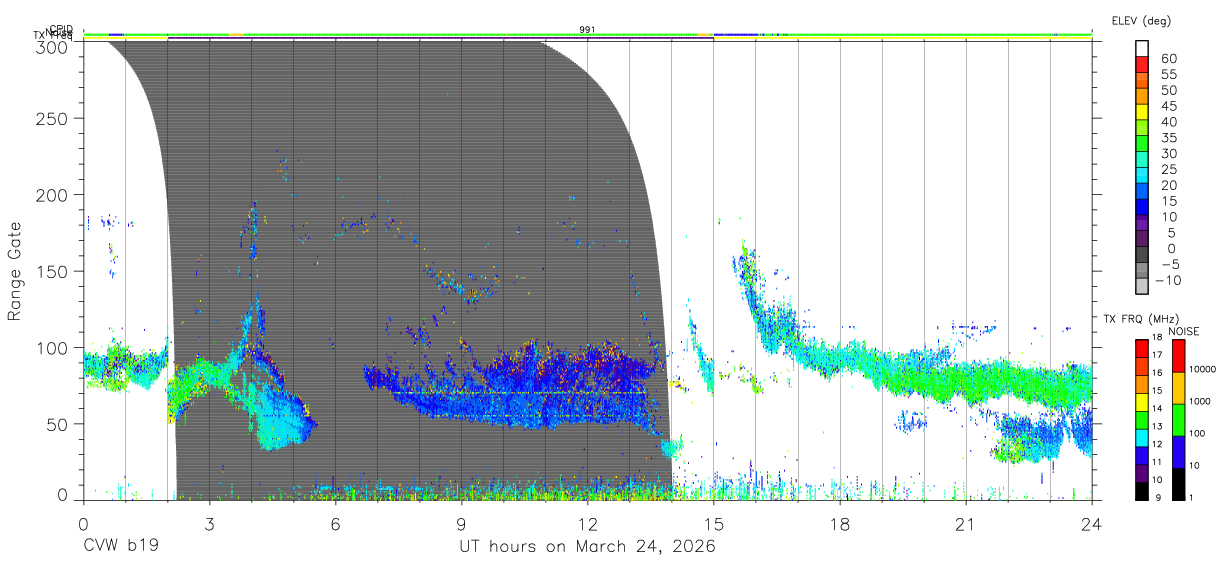Click the Range Gate tick label '250'

[52, 119]
